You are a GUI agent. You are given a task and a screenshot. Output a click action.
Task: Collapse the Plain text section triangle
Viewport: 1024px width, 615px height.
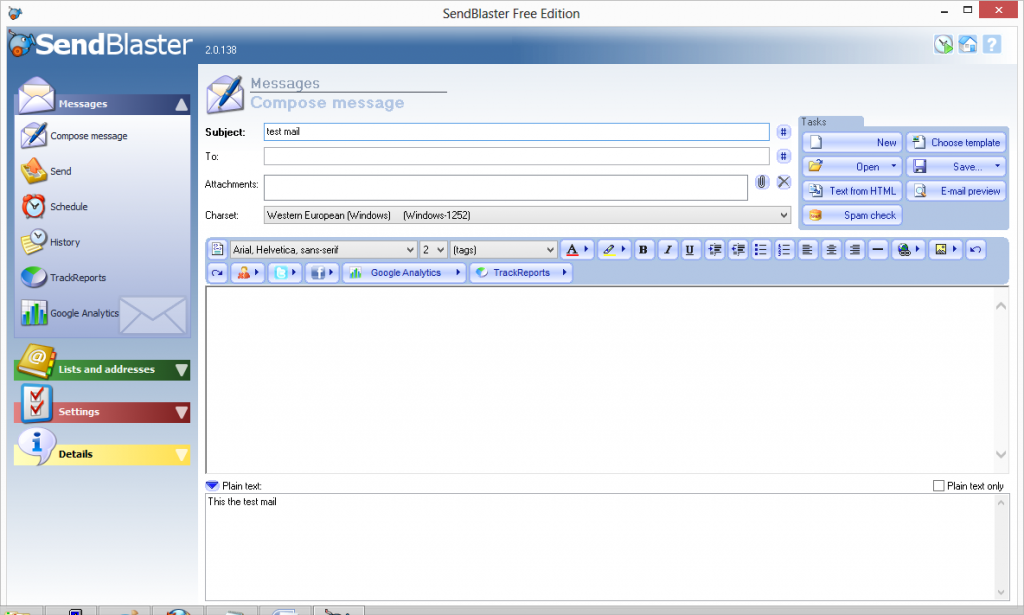click(x=212, y=486)
